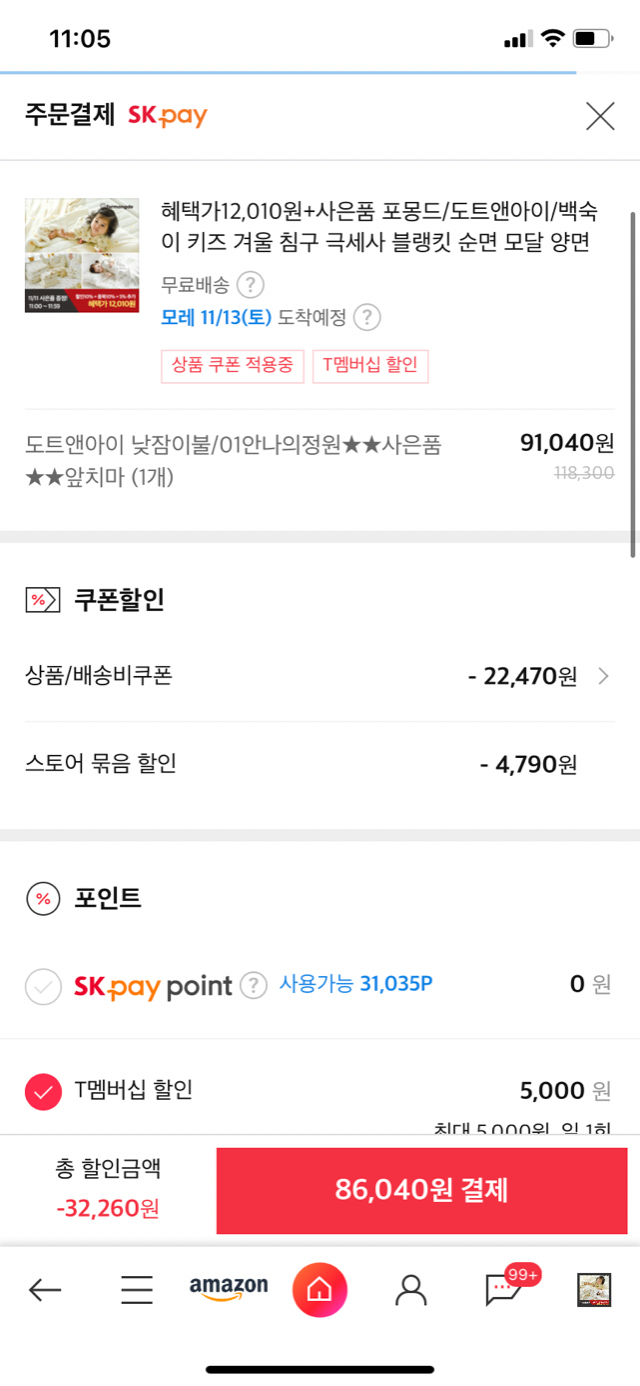Click the page scrollbar on right
The width and height of the screenshot is (640, 1386).
click(x=633, y=384)
